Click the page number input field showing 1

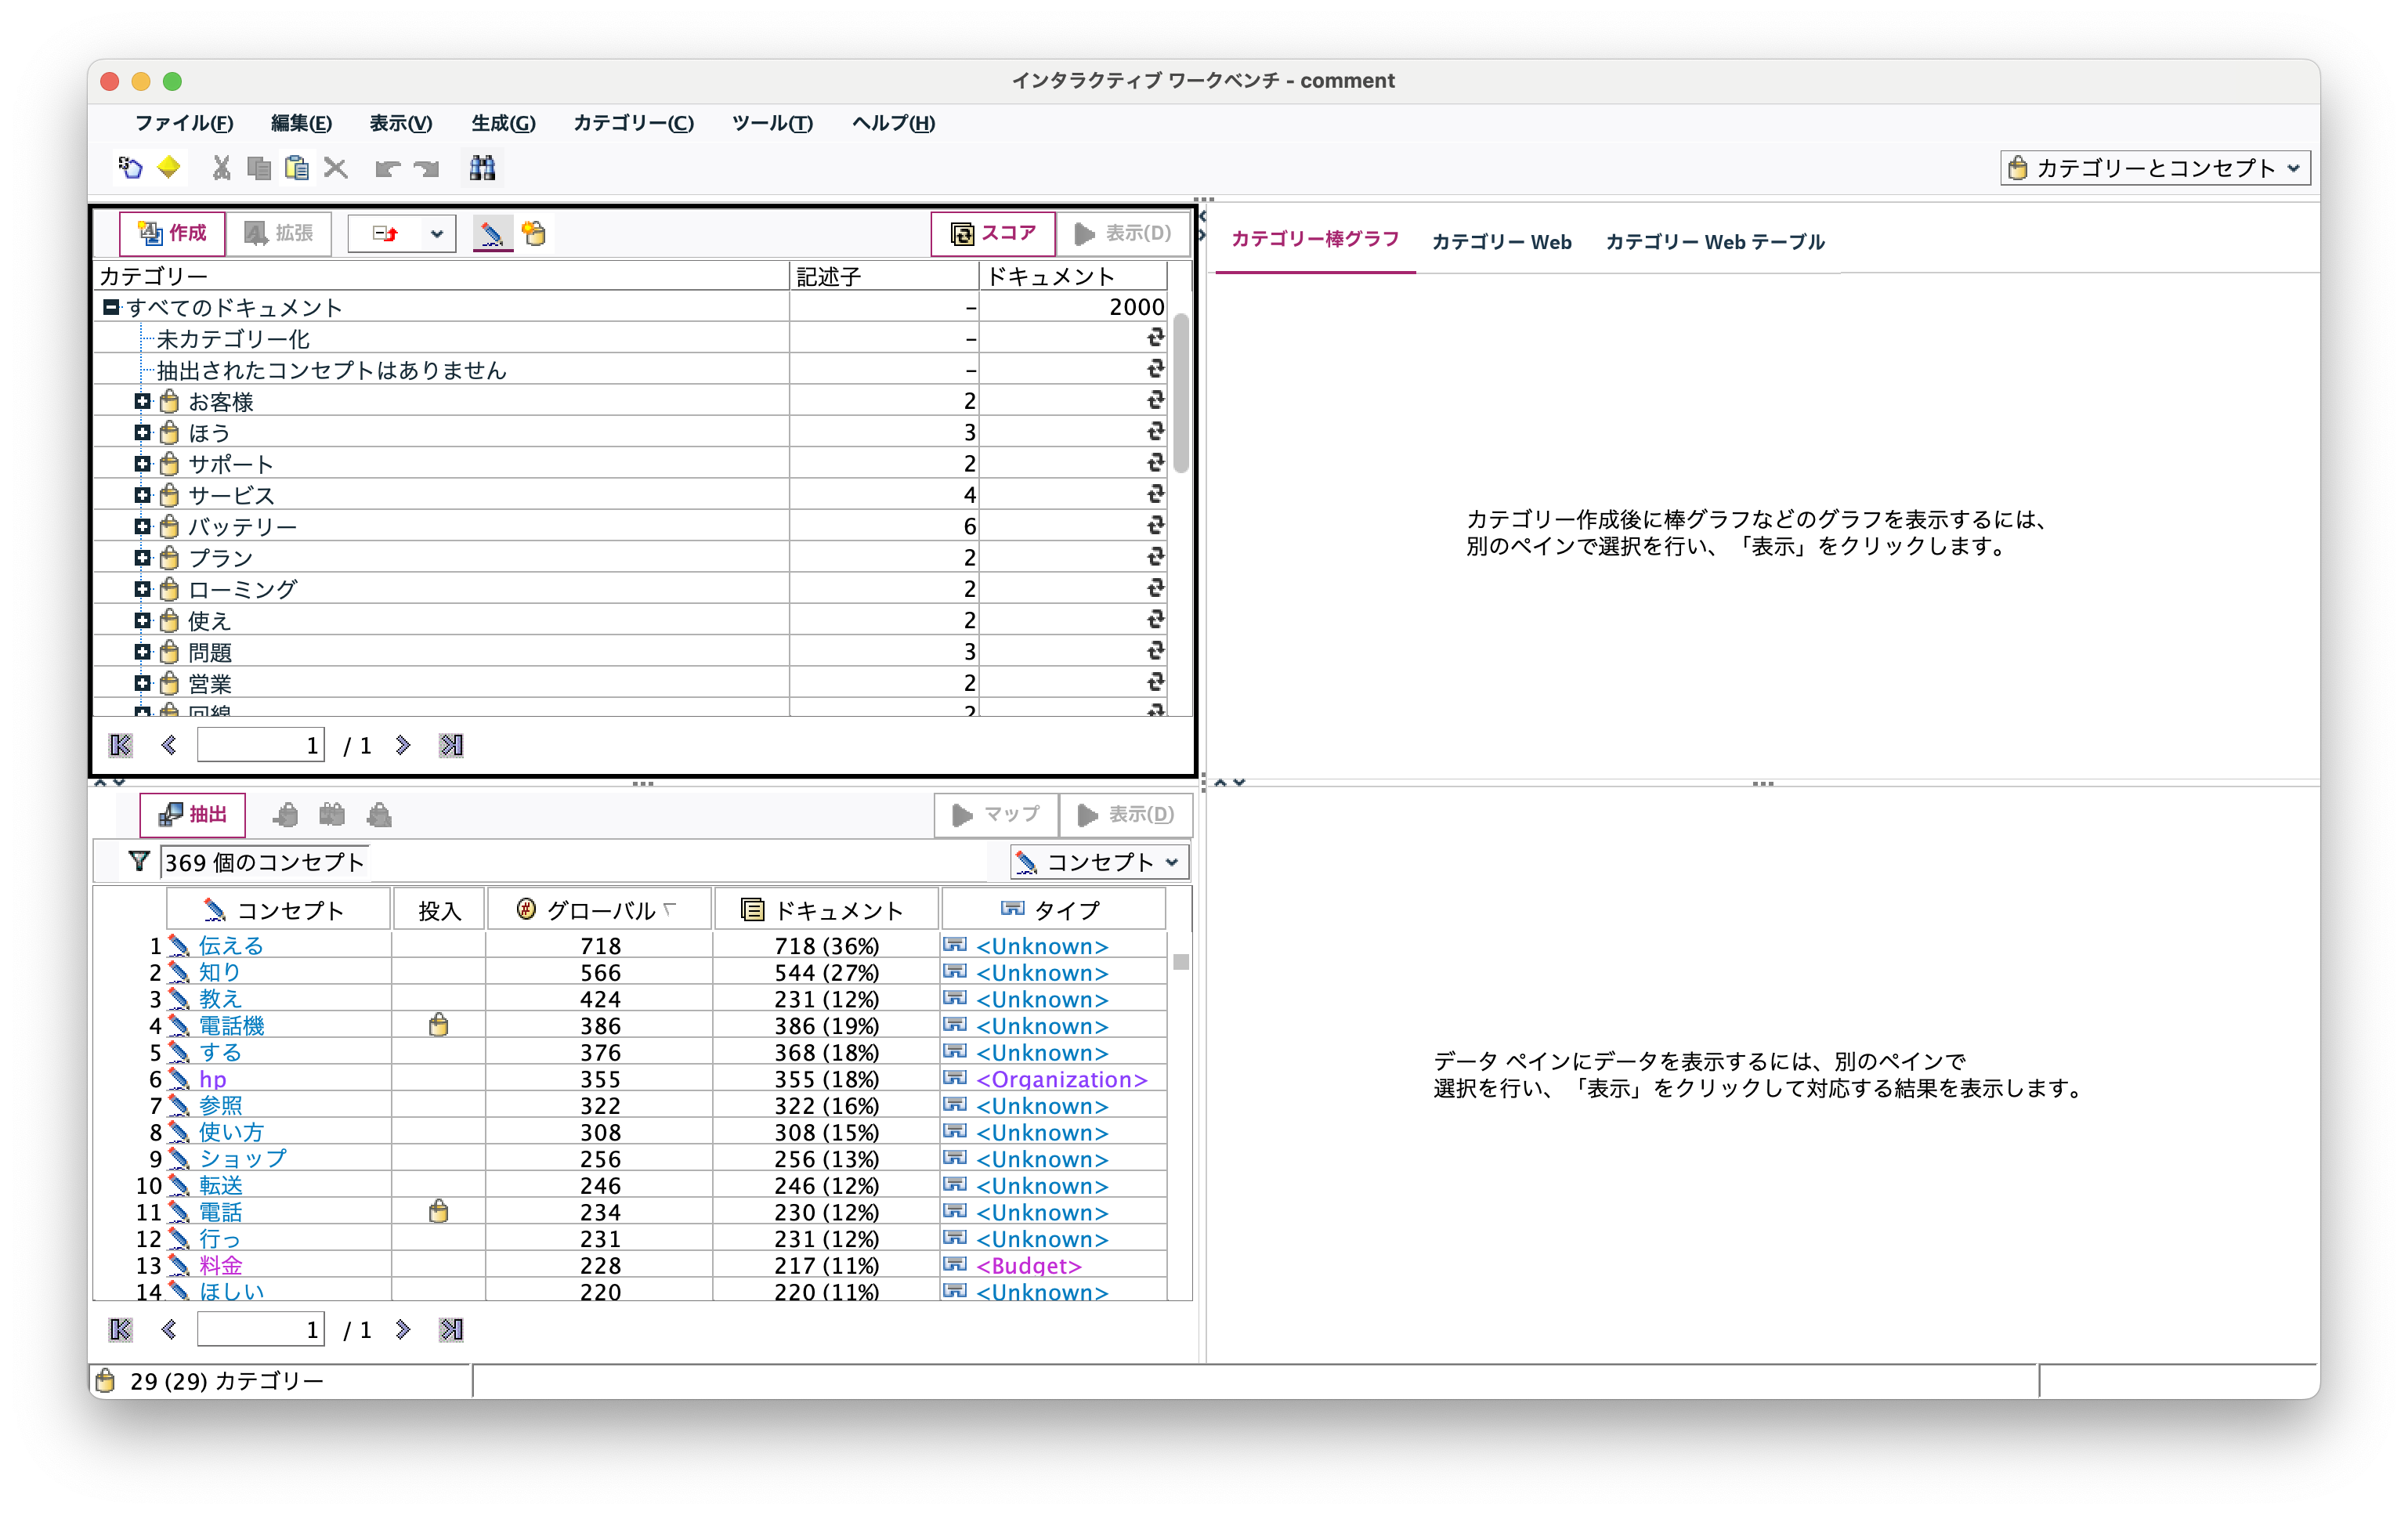[260, 744]
